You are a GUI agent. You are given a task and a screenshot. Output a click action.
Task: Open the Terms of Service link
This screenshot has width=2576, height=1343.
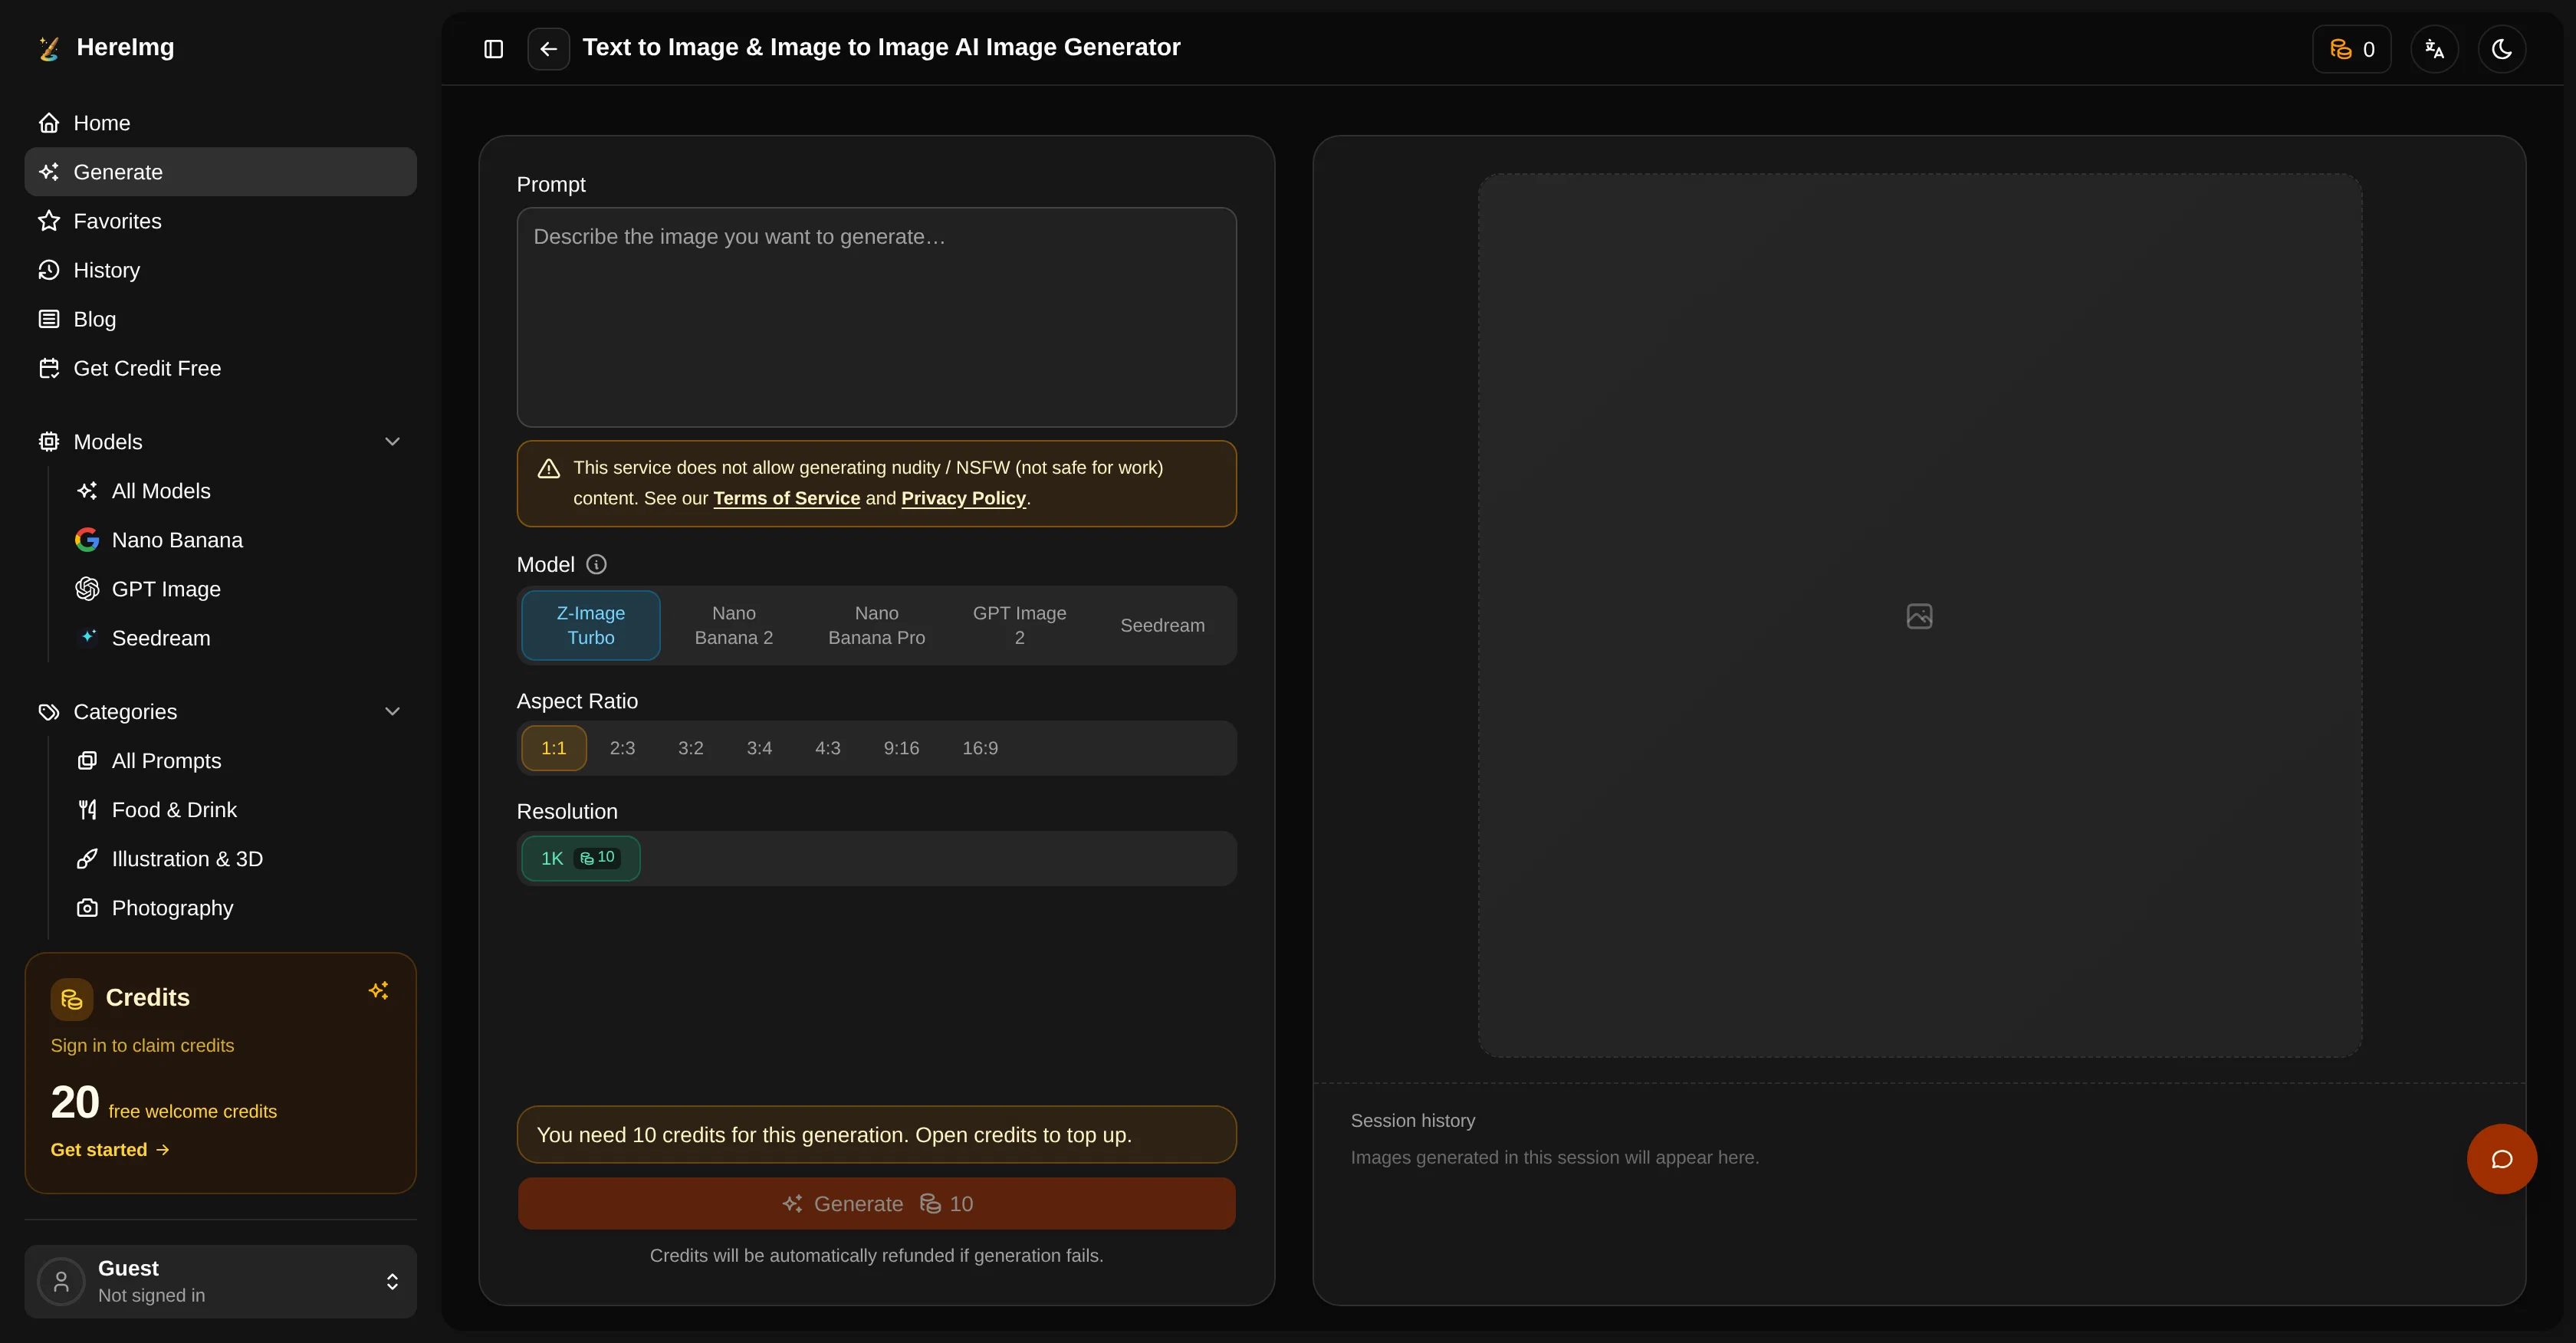787,498
